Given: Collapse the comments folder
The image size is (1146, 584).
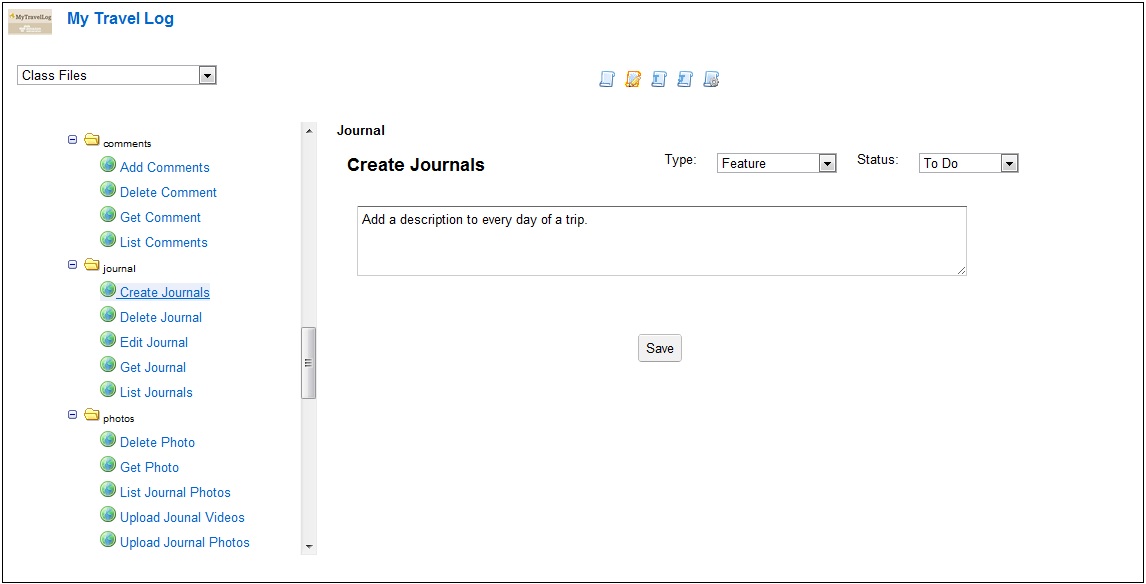Looking at the screenshot, I should (x=72, y=140).
